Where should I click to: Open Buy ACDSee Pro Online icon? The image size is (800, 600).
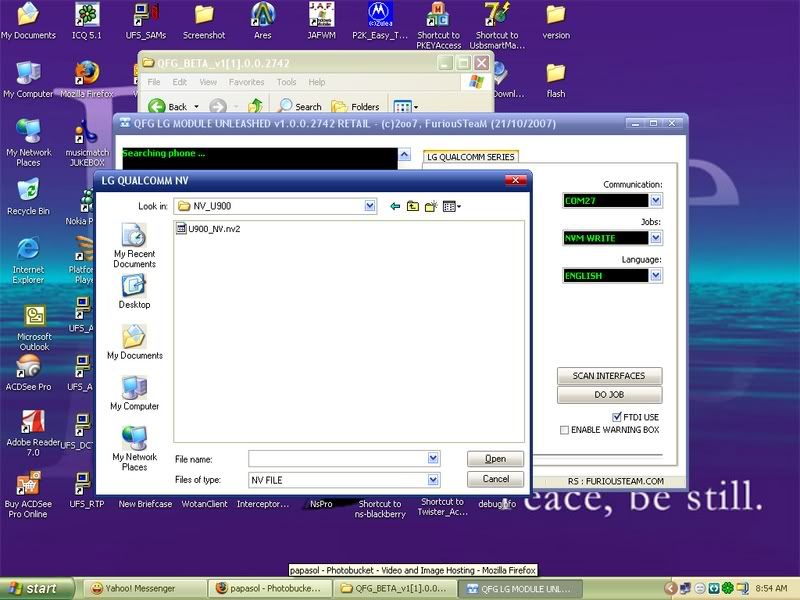[x=28, y=495]
